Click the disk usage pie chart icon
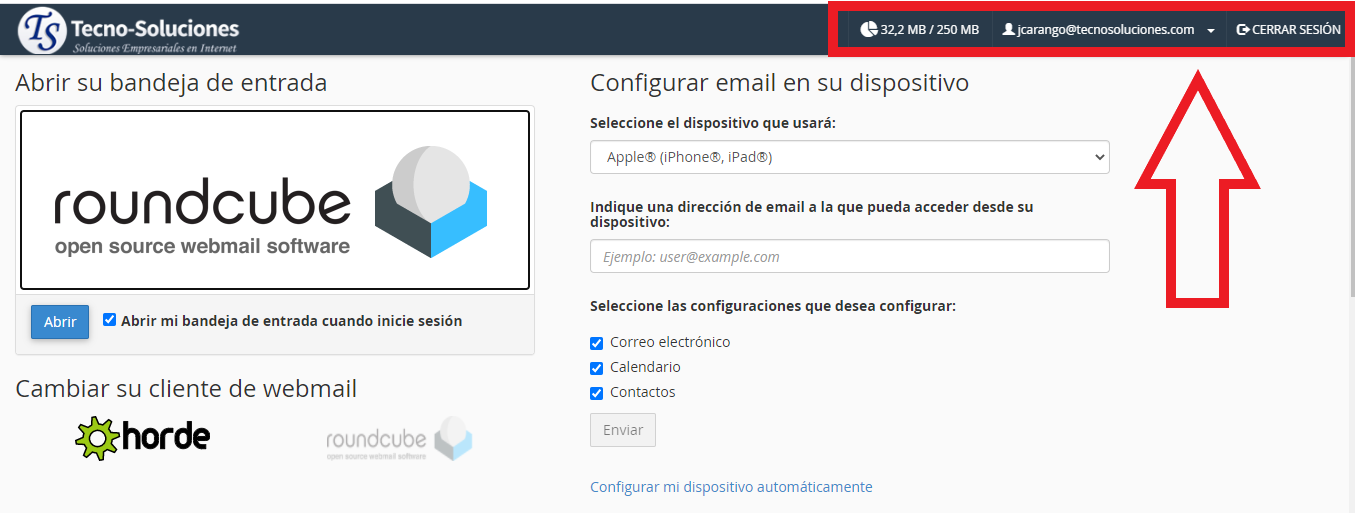The image size is (1355, 513). tap(868, 30)
